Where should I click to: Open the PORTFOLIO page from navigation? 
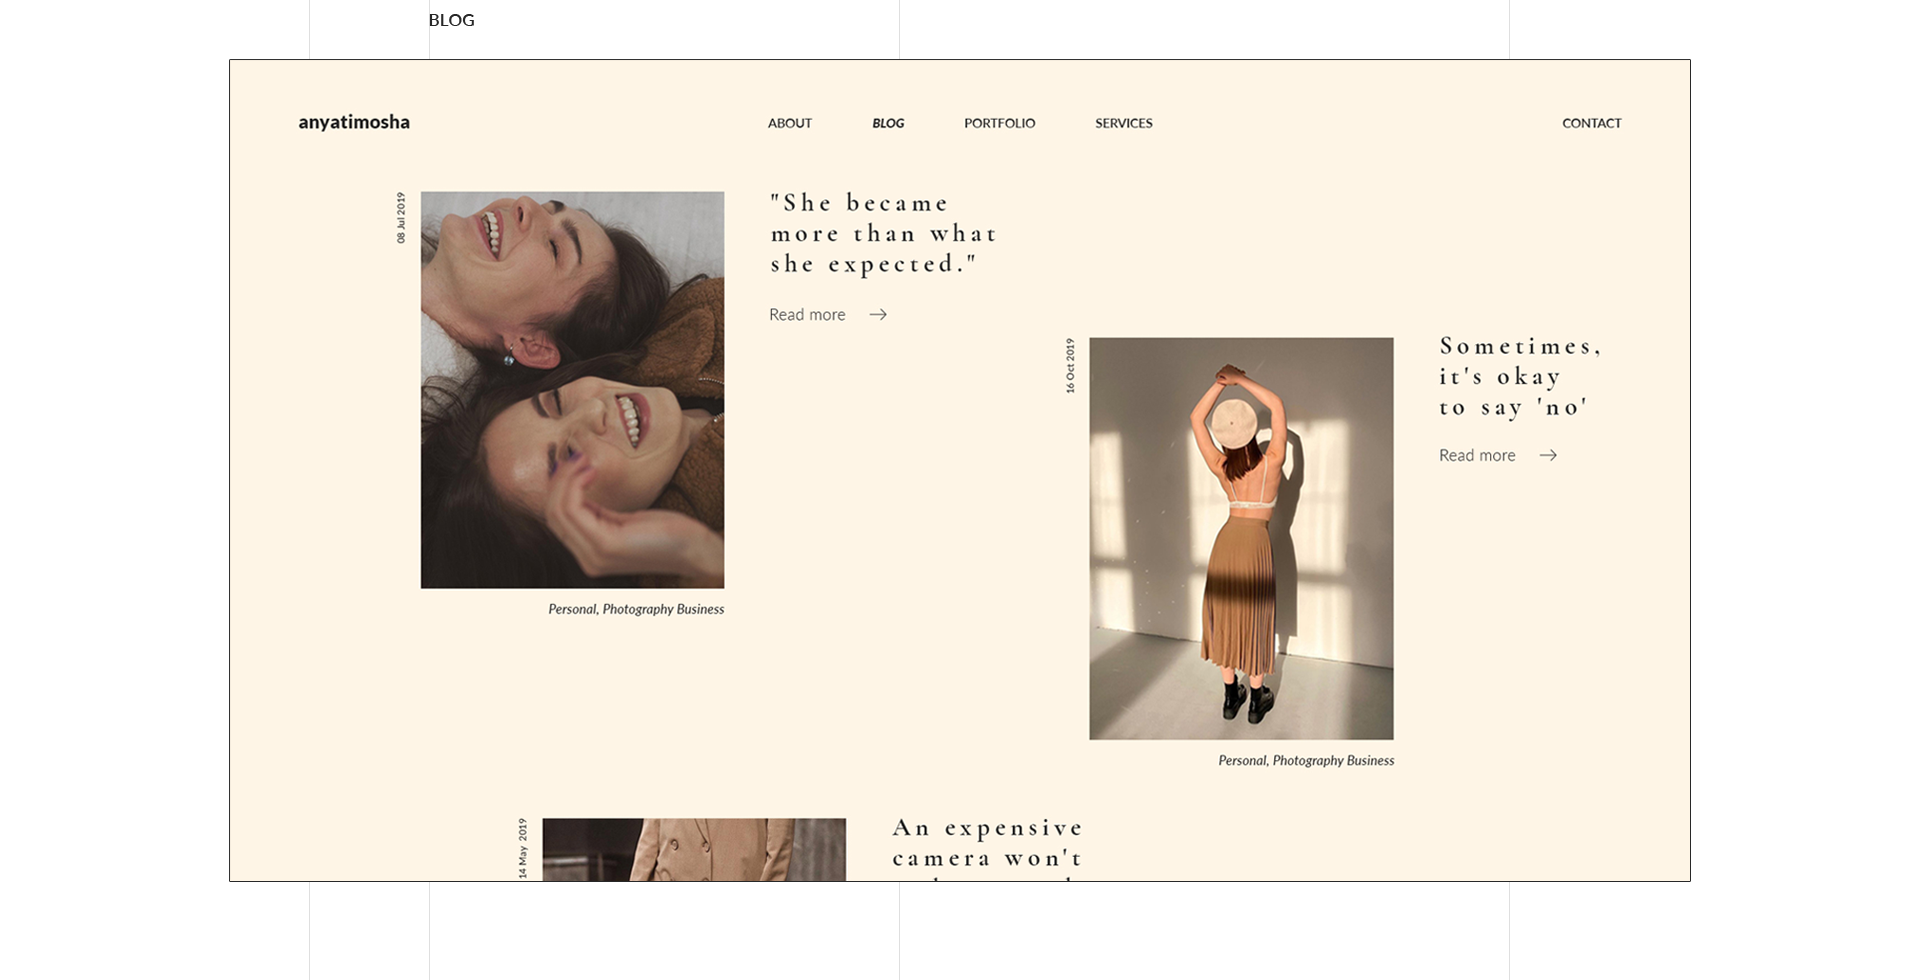(999, 123)
